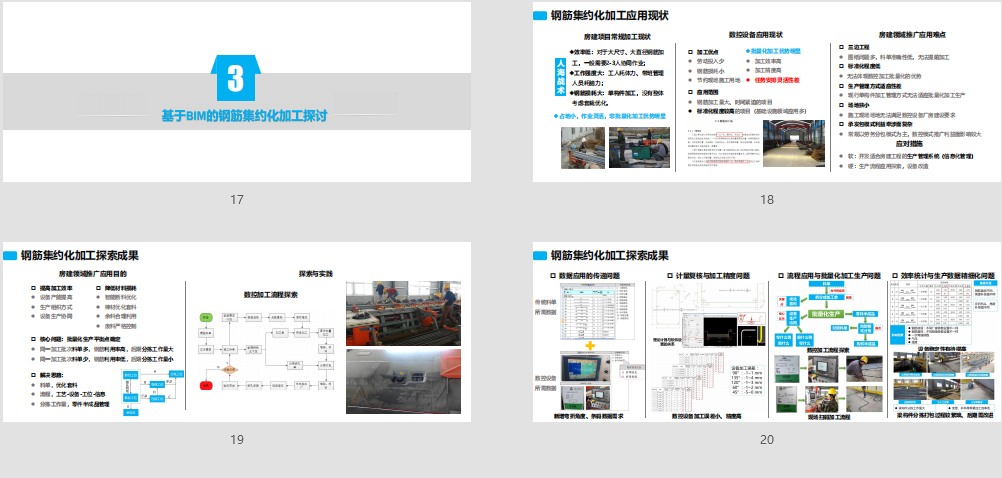
Task: Click the slide number 18 label
Action: (x=767, y=200)
